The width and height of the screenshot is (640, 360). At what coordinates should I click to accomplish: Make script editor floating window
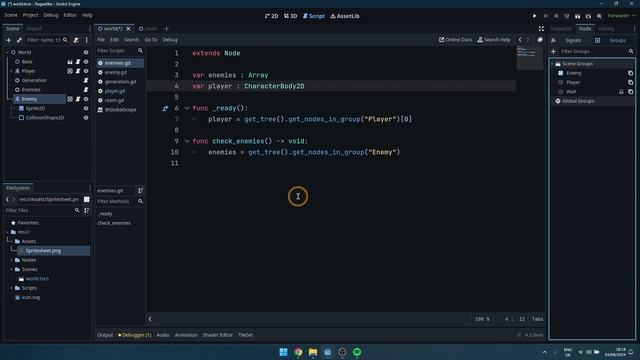[x=540, y=40]
